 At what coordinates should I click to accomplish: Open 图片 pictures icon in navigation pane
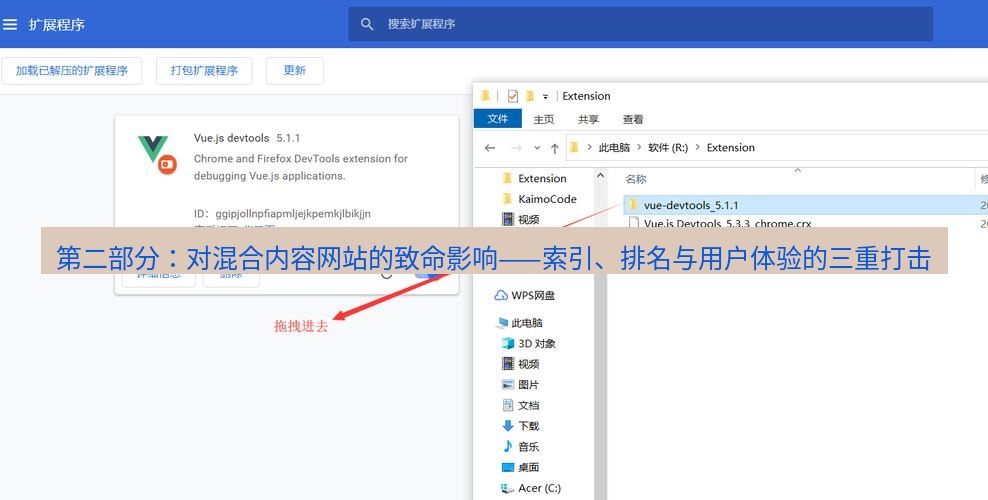pyautogui.click(x=508, y=385)
